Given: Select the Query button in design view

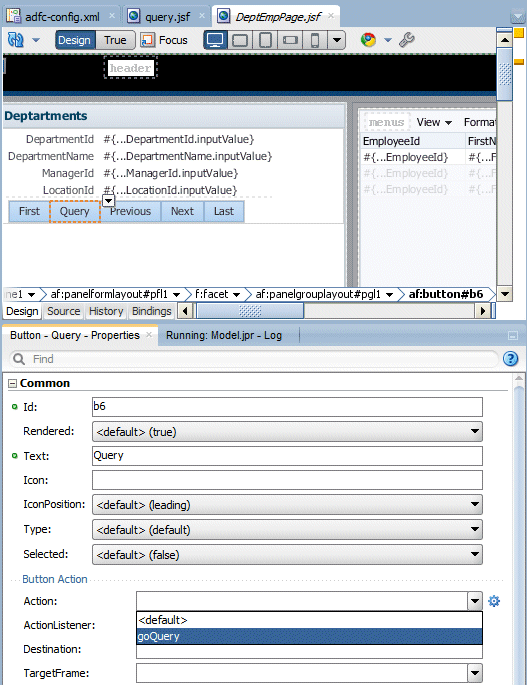Looking at the screenshot, I should [x=75, y=211].
